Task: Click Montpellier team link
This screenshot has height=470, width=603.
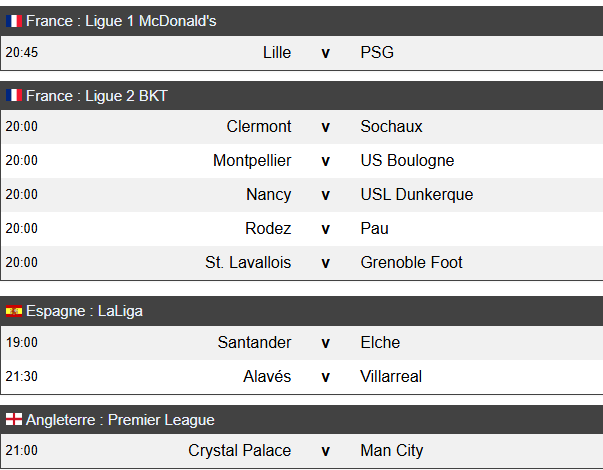Action: point(252,161)
